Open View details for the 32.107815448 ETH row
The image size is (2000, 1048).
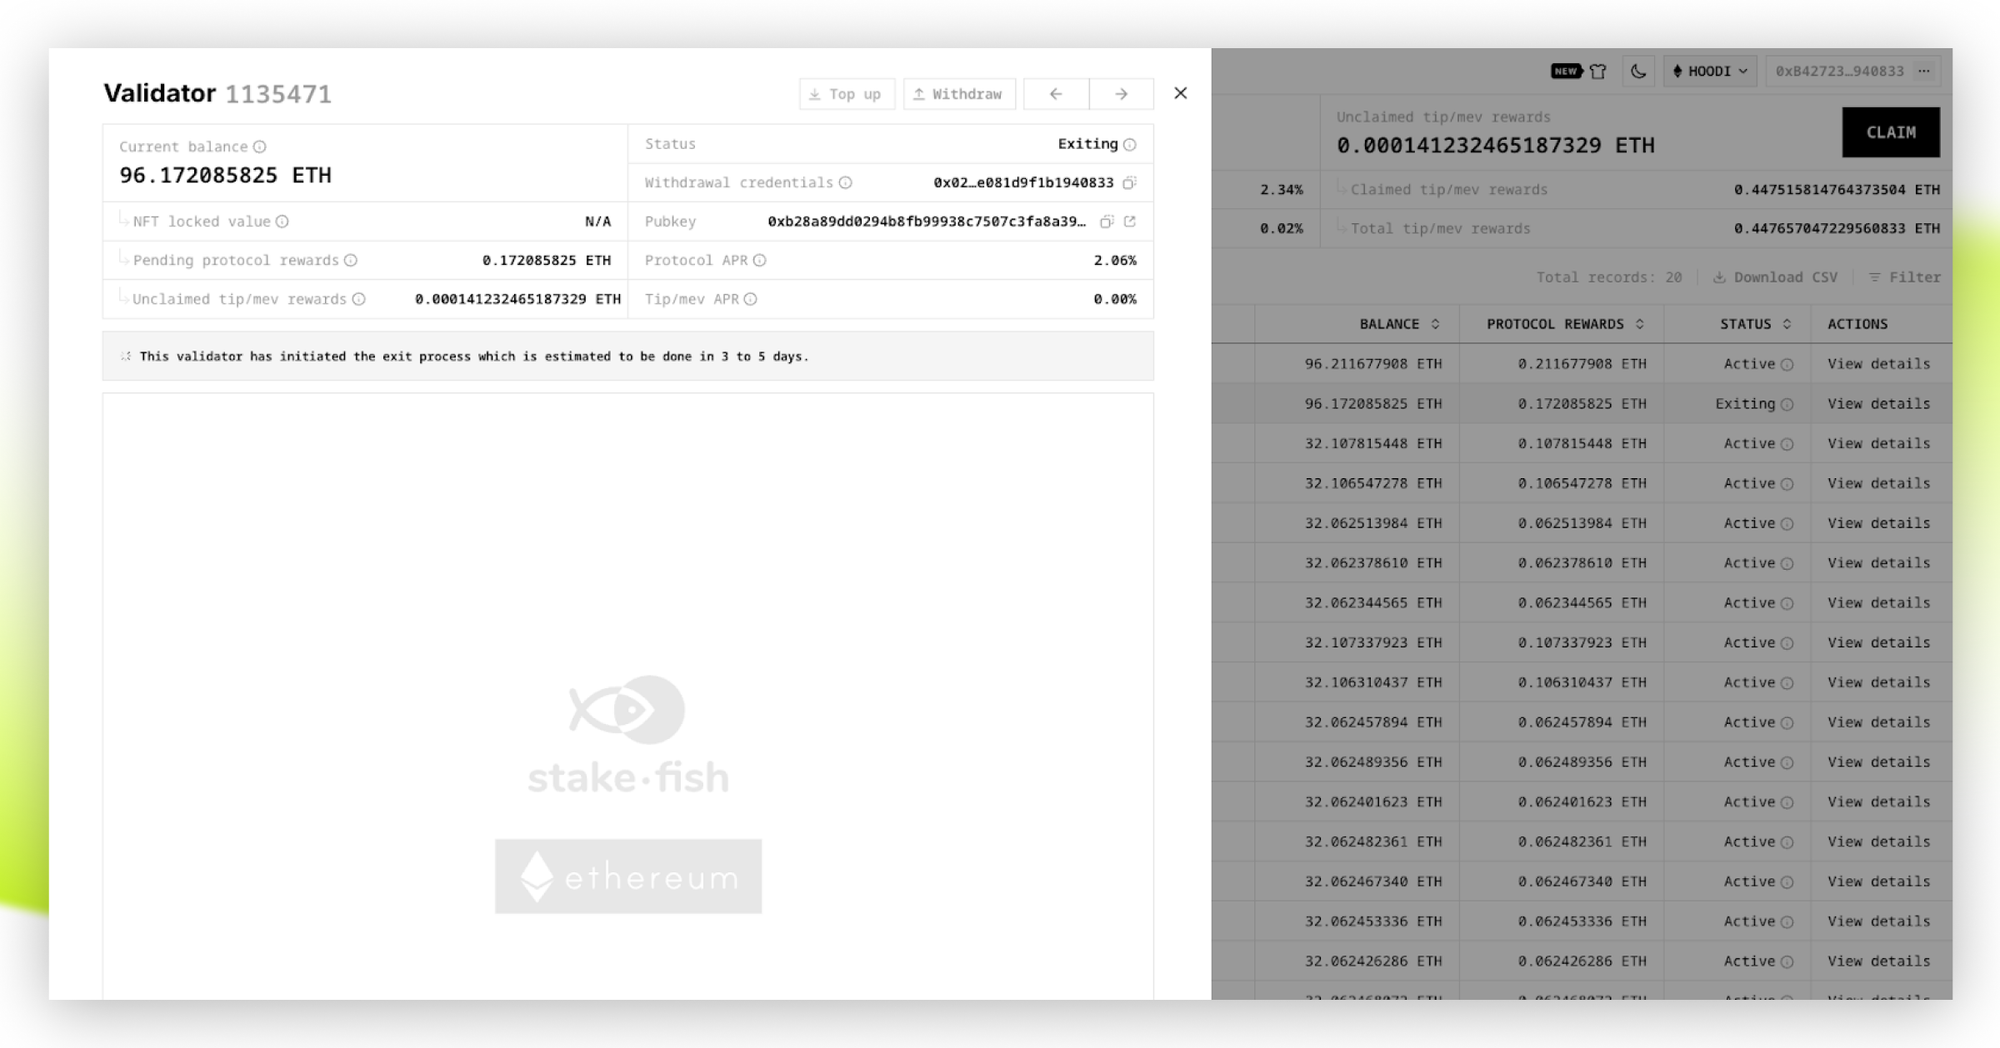[1879, 444]
